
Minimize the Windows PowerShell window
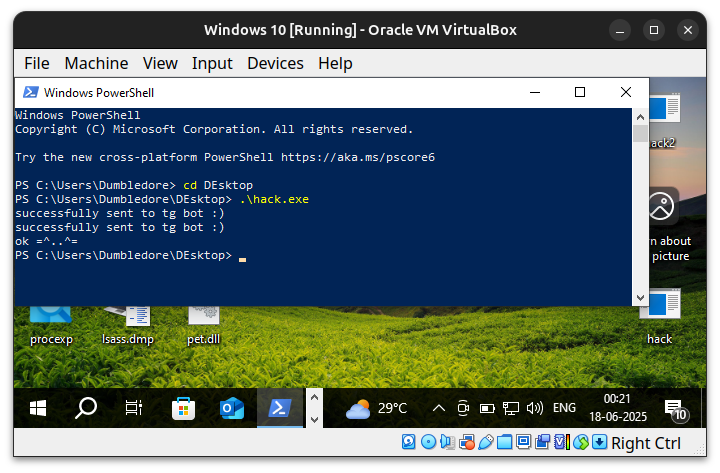[535, 92]
